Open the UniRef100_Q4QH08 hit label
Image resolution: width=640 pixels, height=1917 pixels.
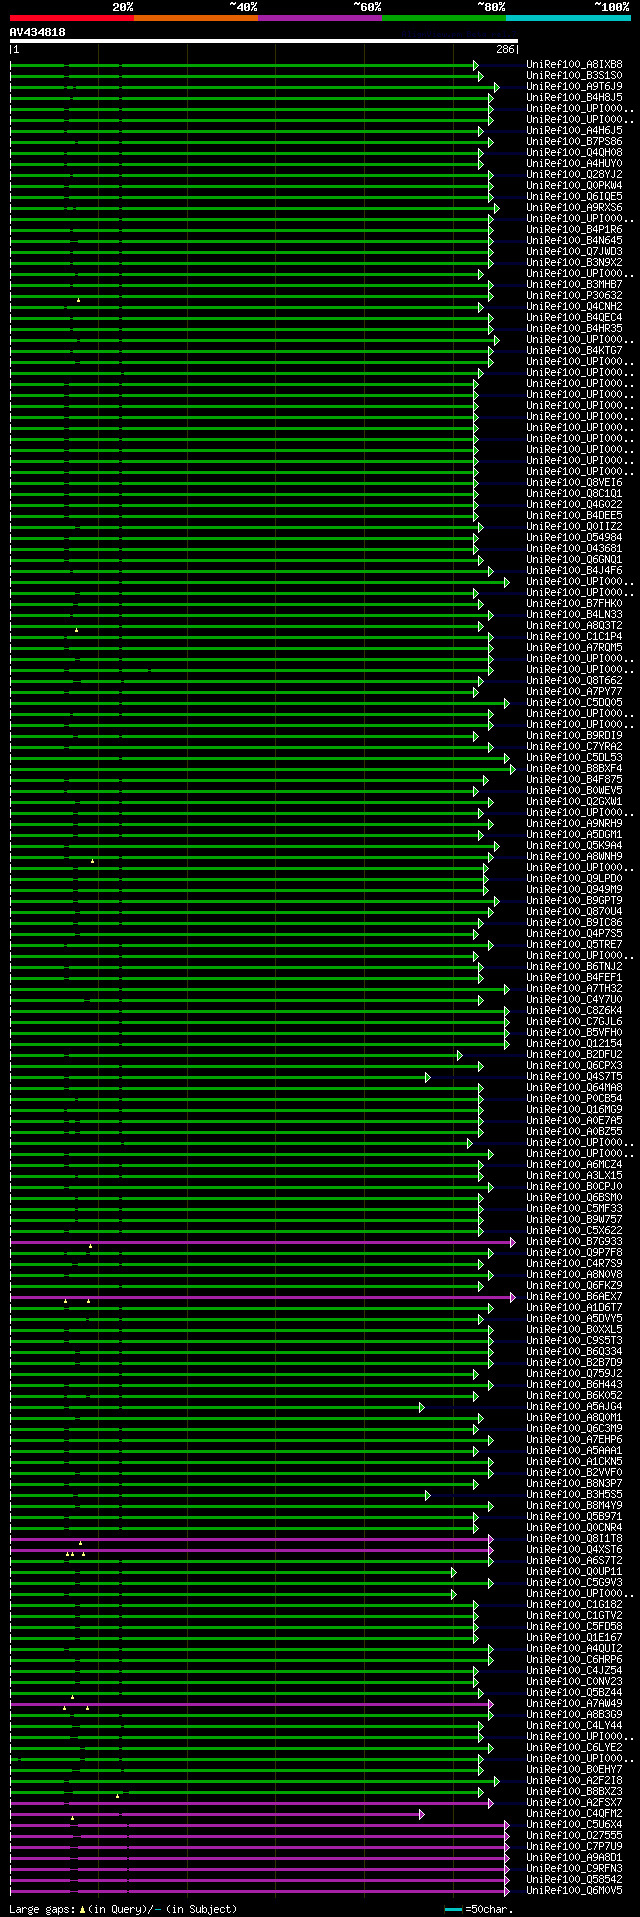tap(574, 153)
